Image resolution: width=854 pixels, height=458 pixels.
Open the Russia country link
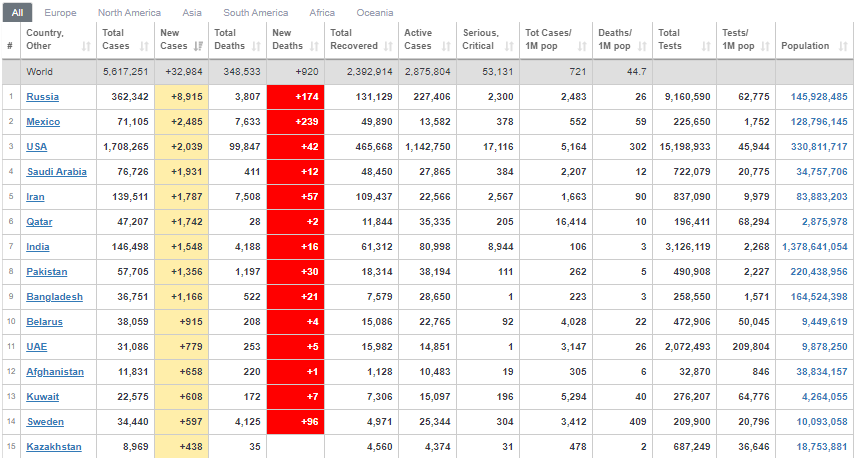(42, 97)
